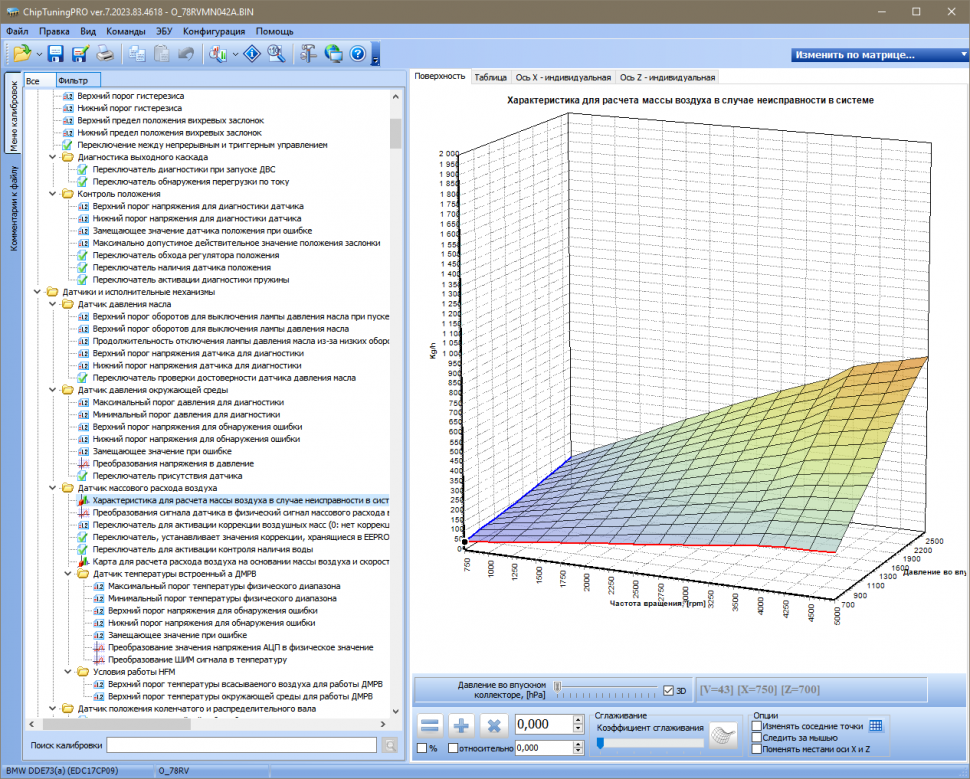Image resolution: width=970 pixels, height=779 pixels.
Task: Open the blue diamond info icon
Action: pyautogui.click(x=253, y=54)
